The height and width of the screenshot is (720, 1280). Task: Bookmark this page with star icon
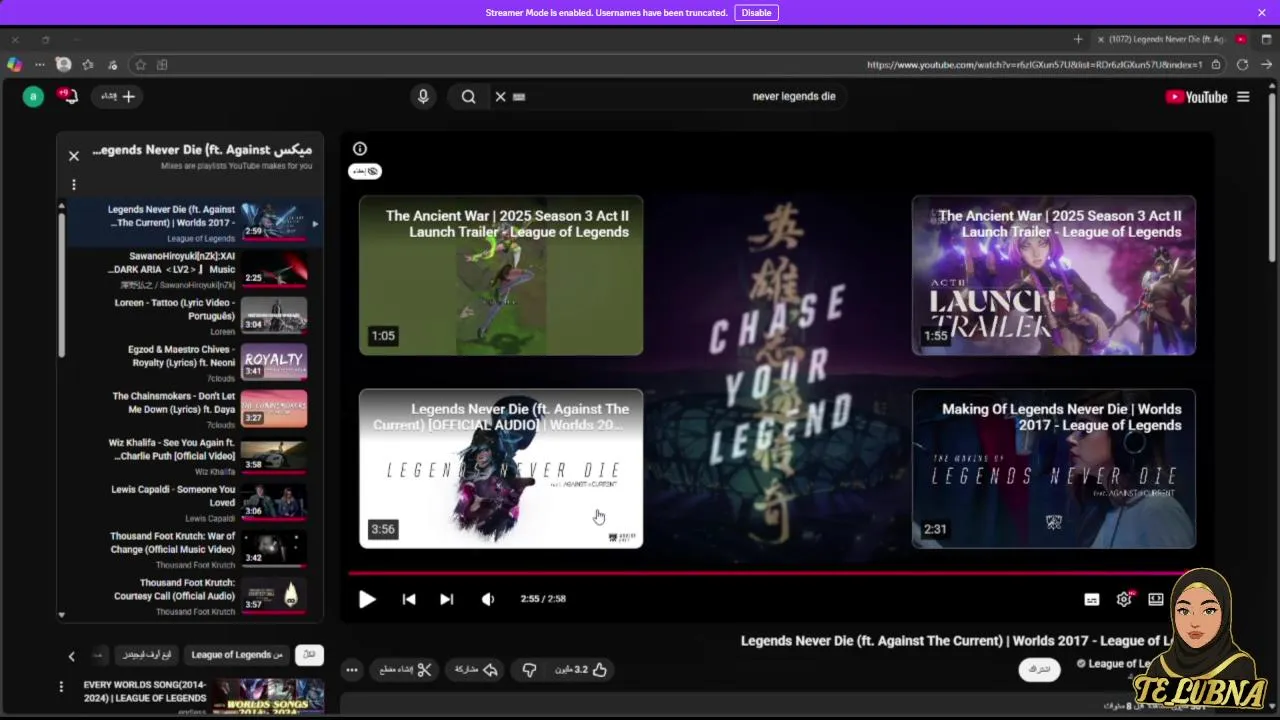point(140,65)
